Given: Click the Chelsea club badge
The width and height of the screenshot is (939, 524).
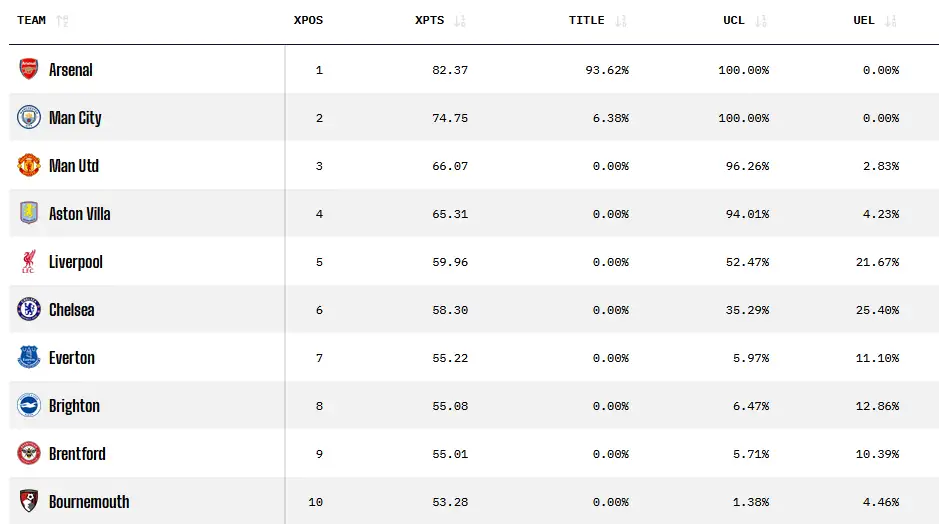Looking at the screenshot, I should point(29,310).
